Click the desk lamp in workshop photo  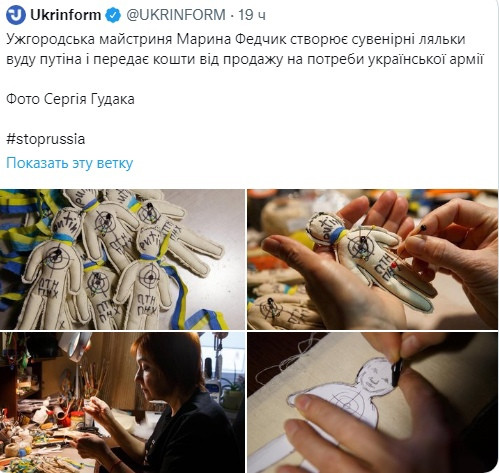[77, 347]
